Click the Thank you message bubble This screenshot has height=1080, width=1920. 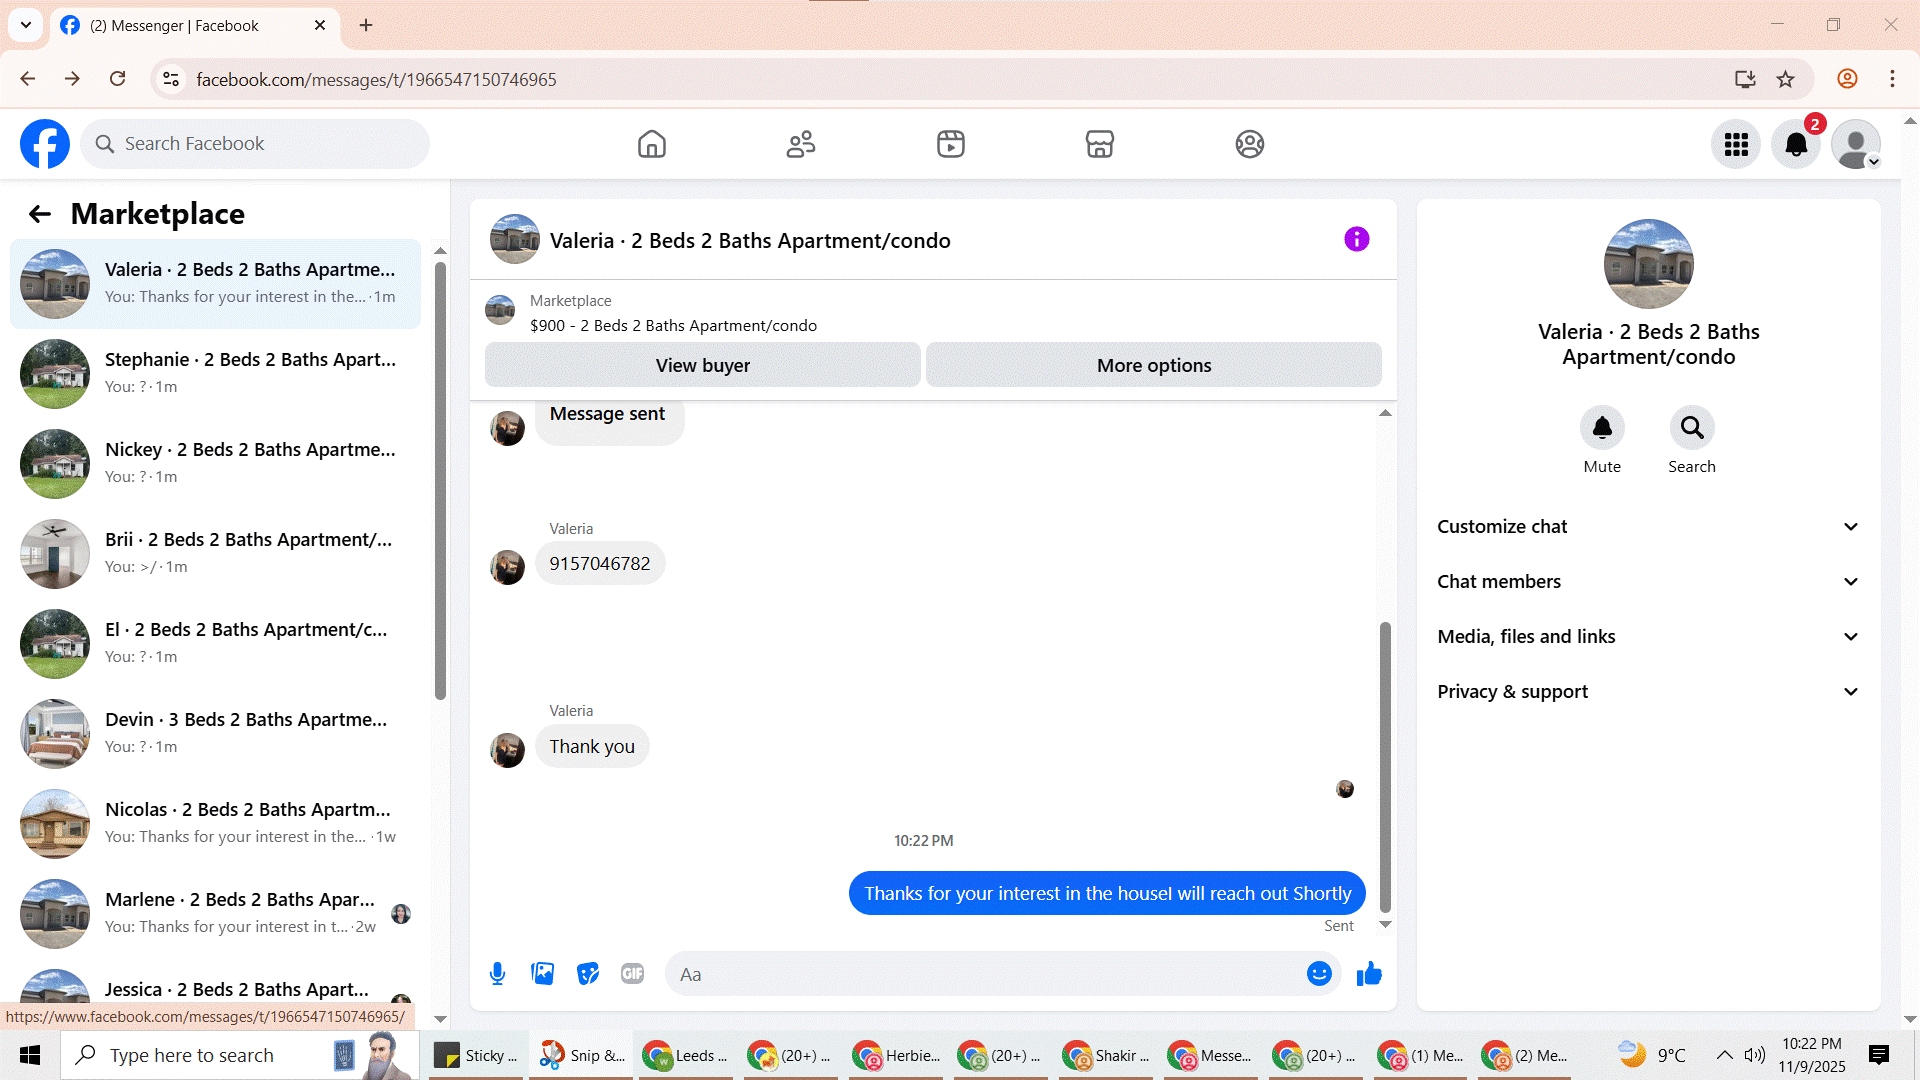(x=592, y=746)
